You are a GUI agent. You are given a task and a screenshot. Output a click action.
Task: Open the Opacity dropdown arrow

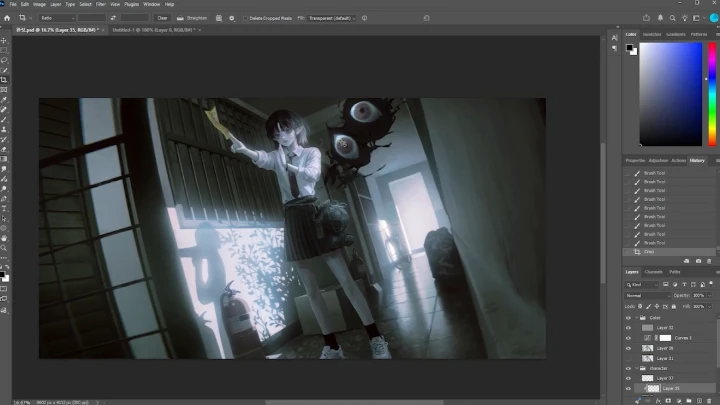710,295
